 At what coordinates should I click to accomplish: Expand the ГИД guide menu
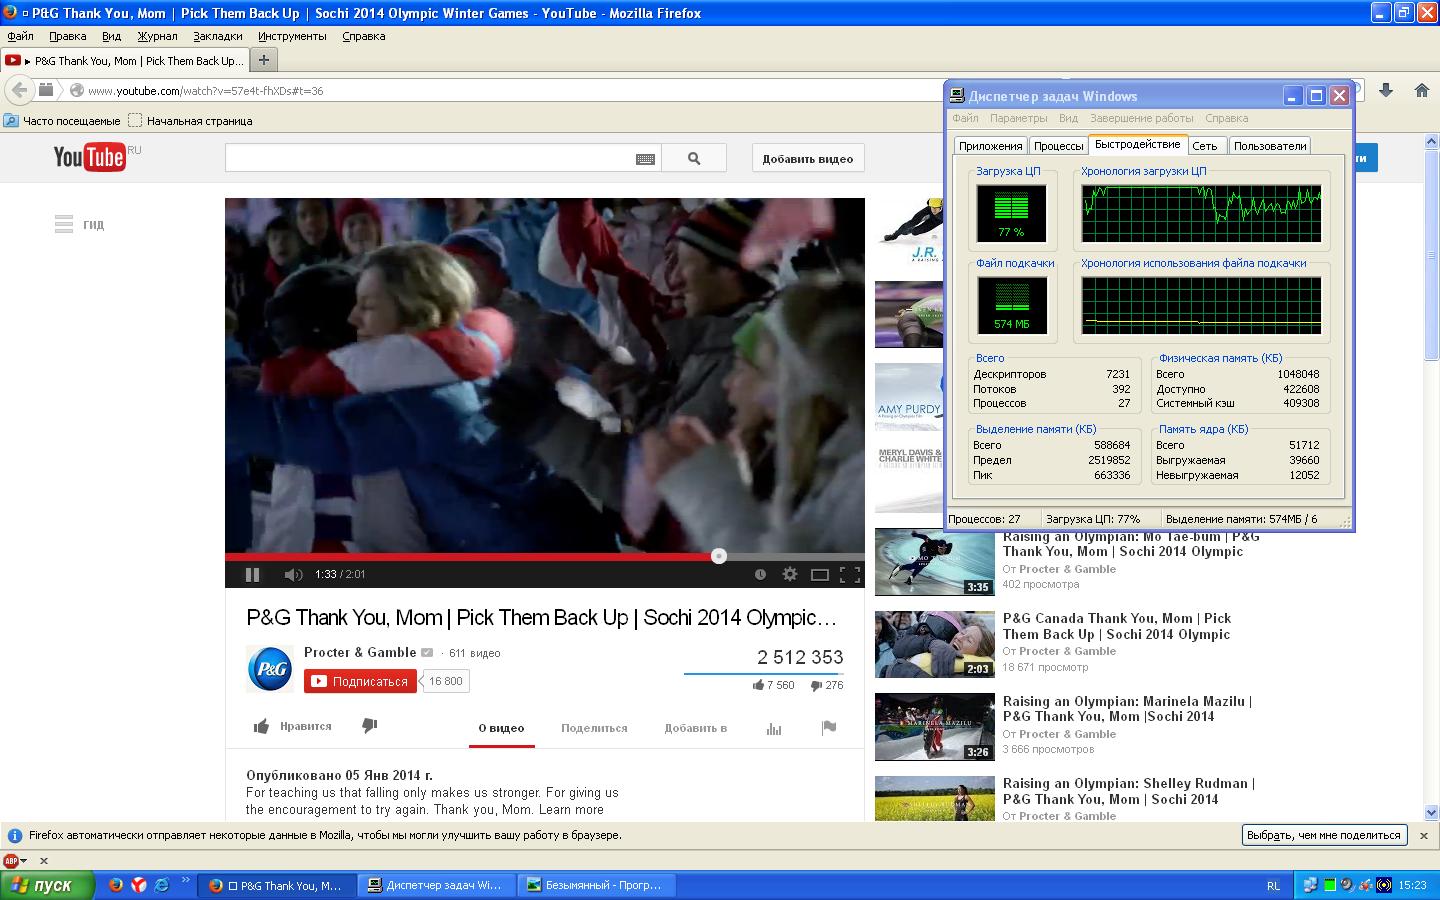79,225
